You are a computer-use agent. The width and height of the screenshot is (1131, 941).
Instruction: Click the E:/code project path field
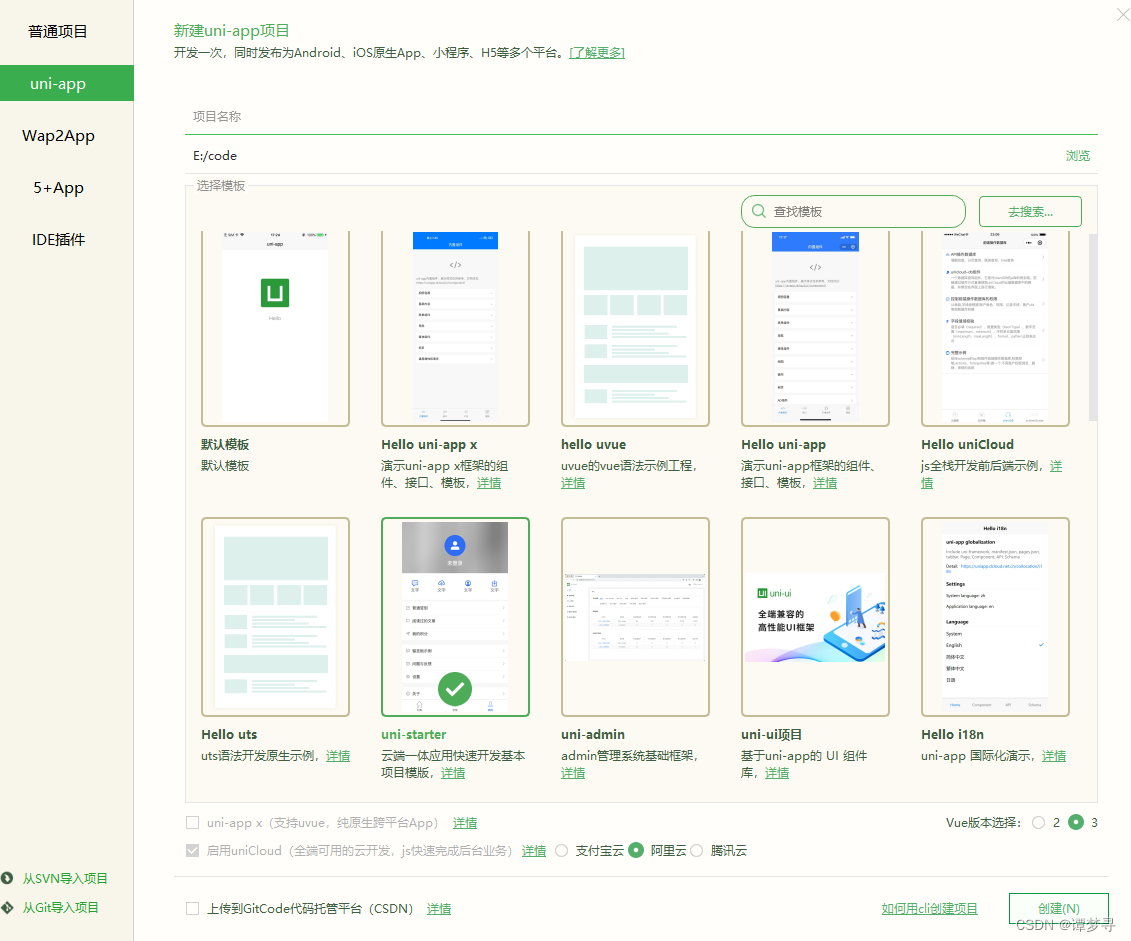(x=624, y=156)
